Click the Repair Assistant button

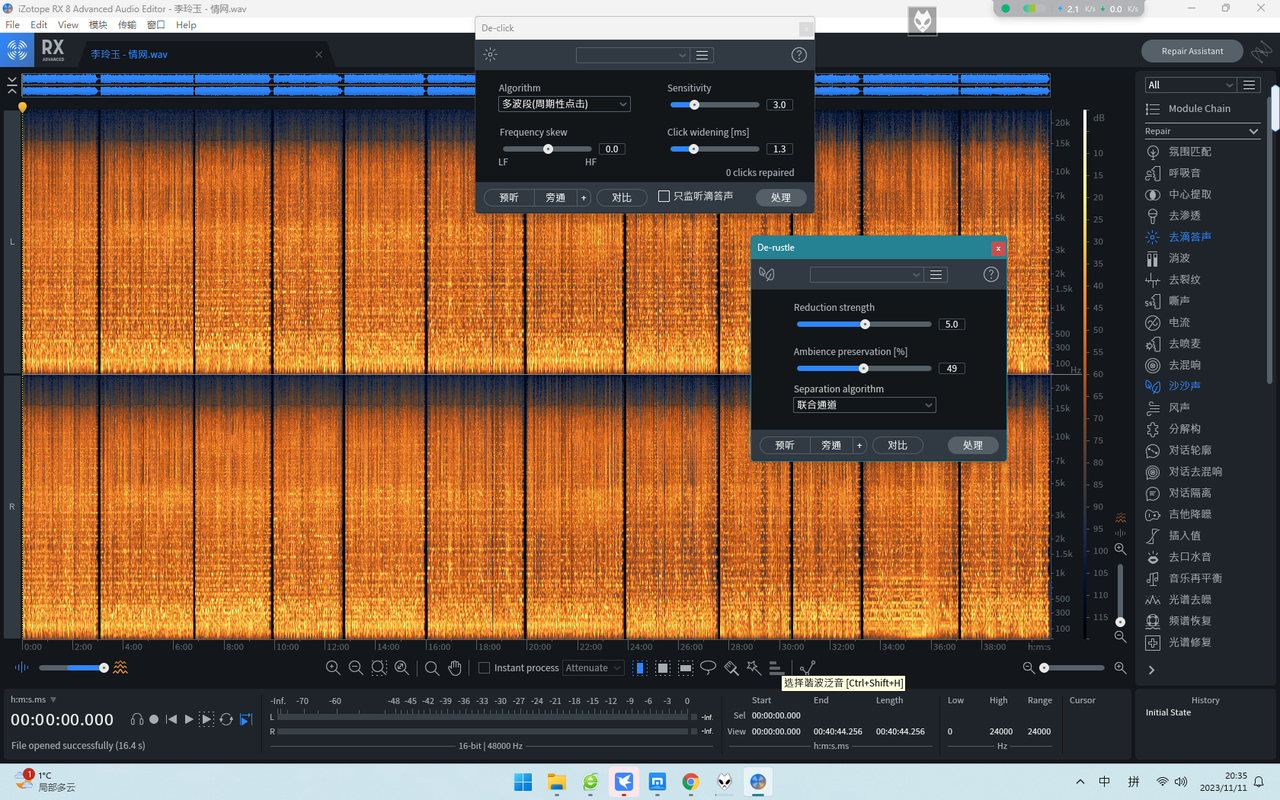point(1192,51)
